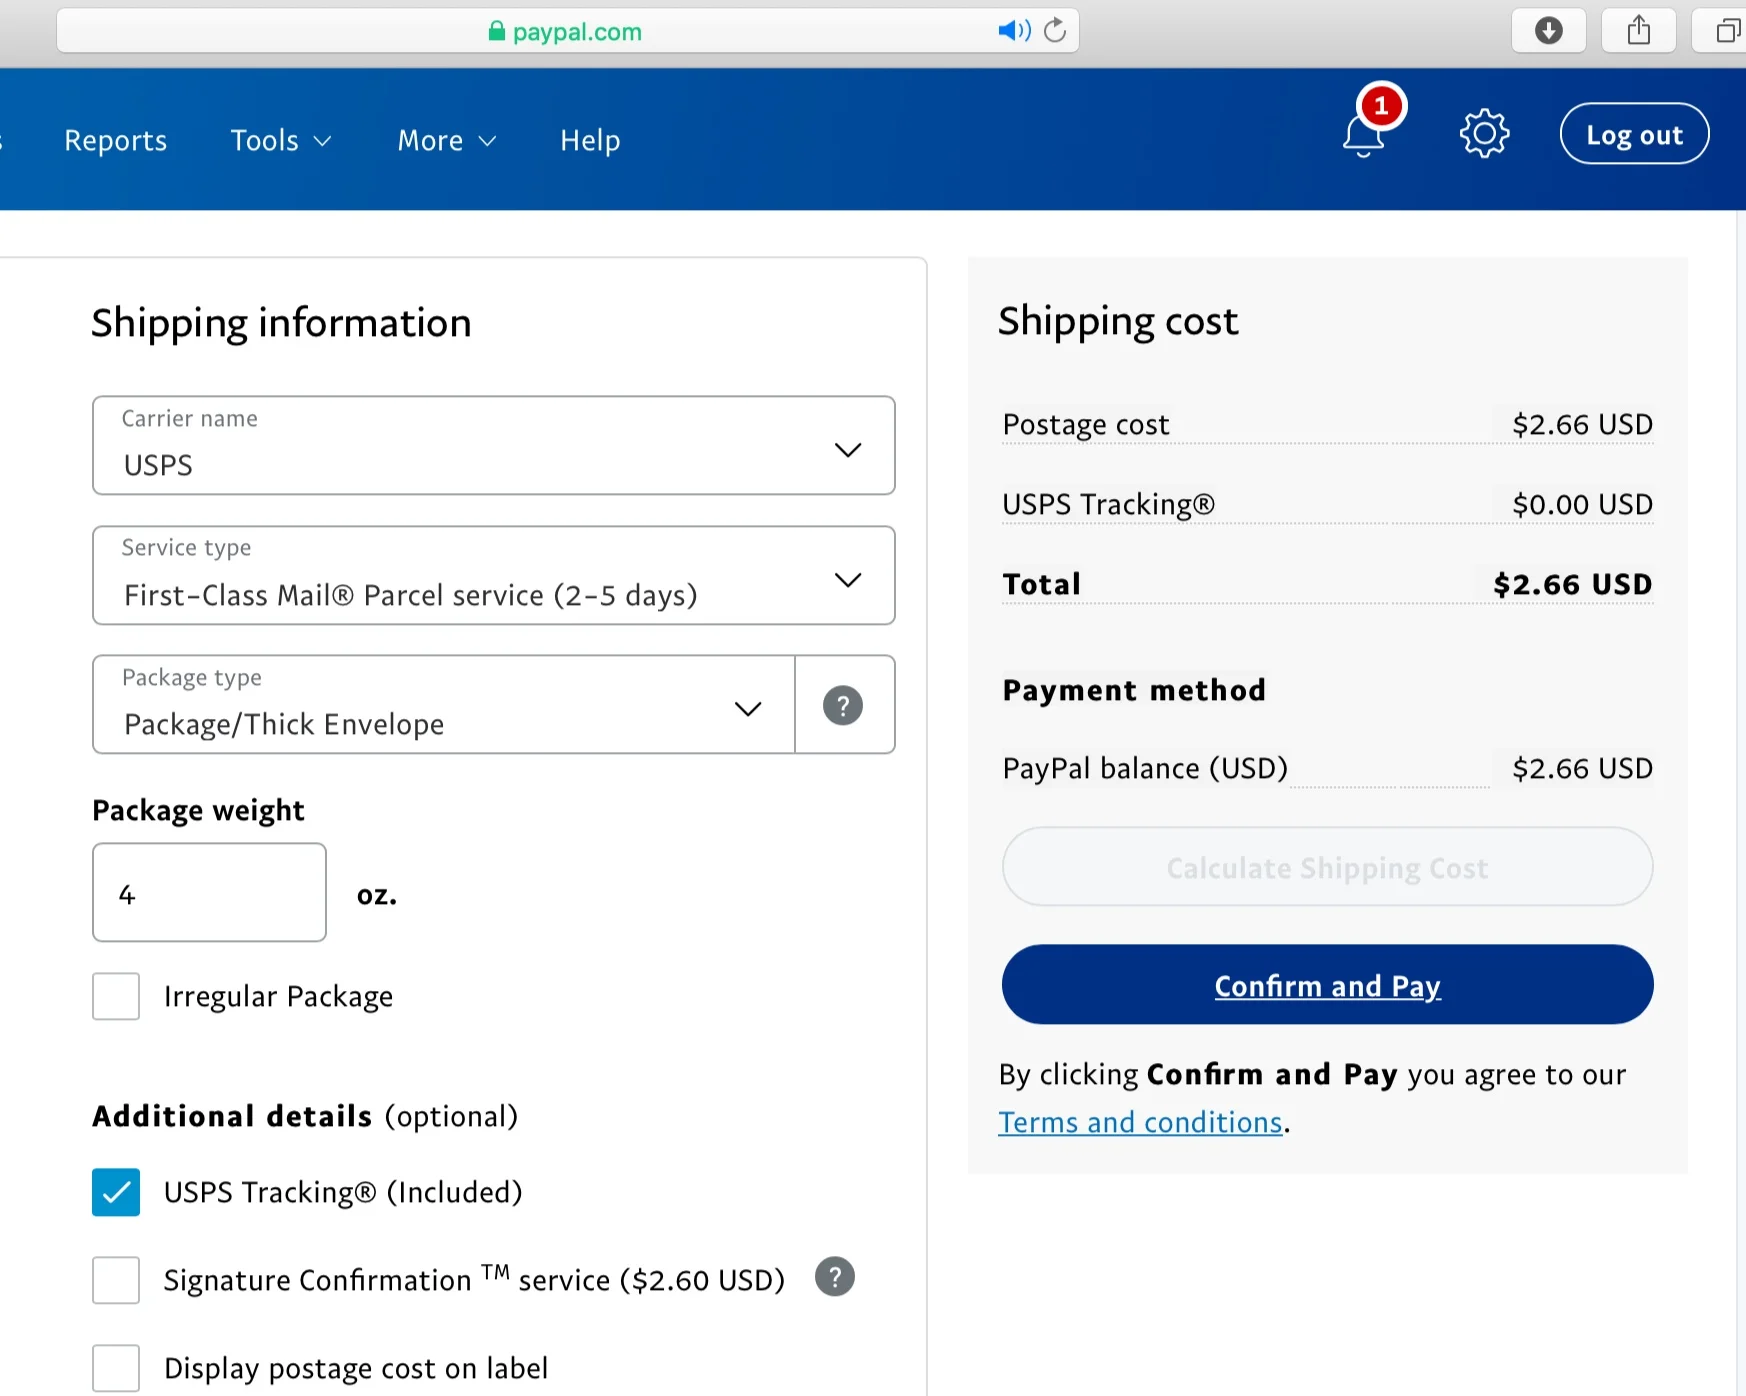Expand the Tools menu

pyautogui.click(x=281, y=140)
